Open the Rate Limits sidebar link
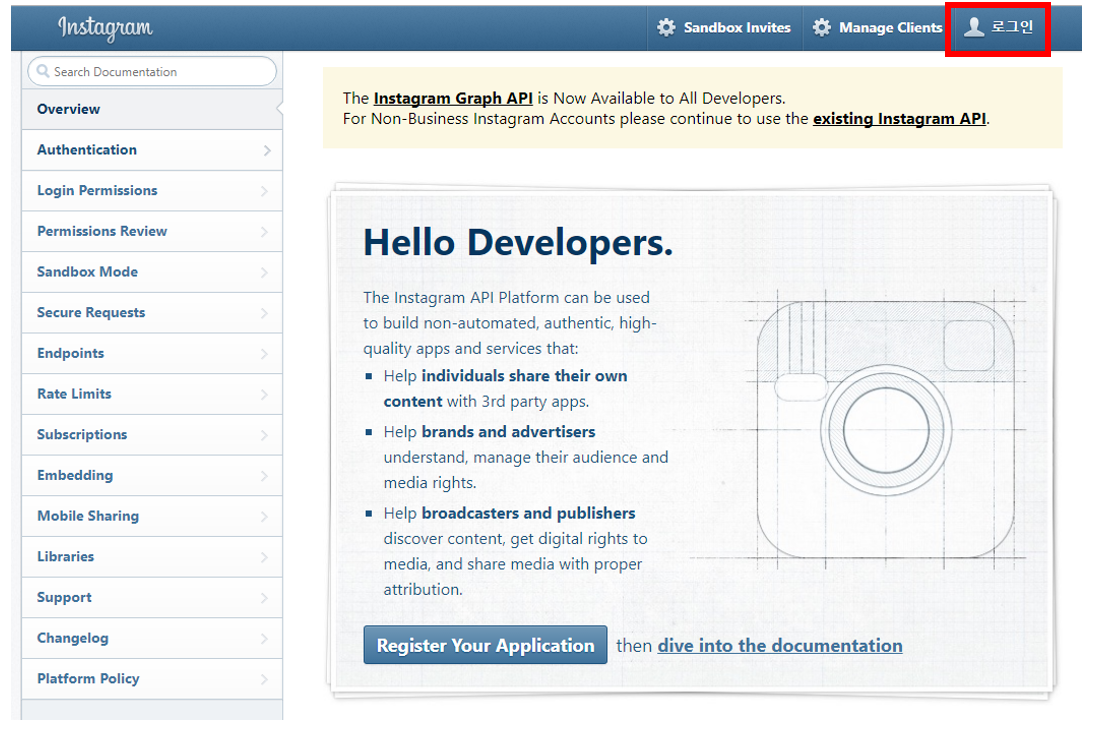This screenshot has width=1106, height=733. tap(152, 394)
